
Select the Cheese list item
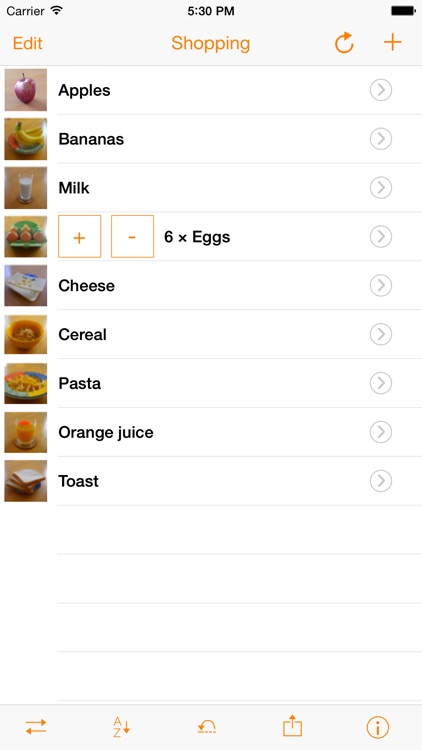coord(211,286)
